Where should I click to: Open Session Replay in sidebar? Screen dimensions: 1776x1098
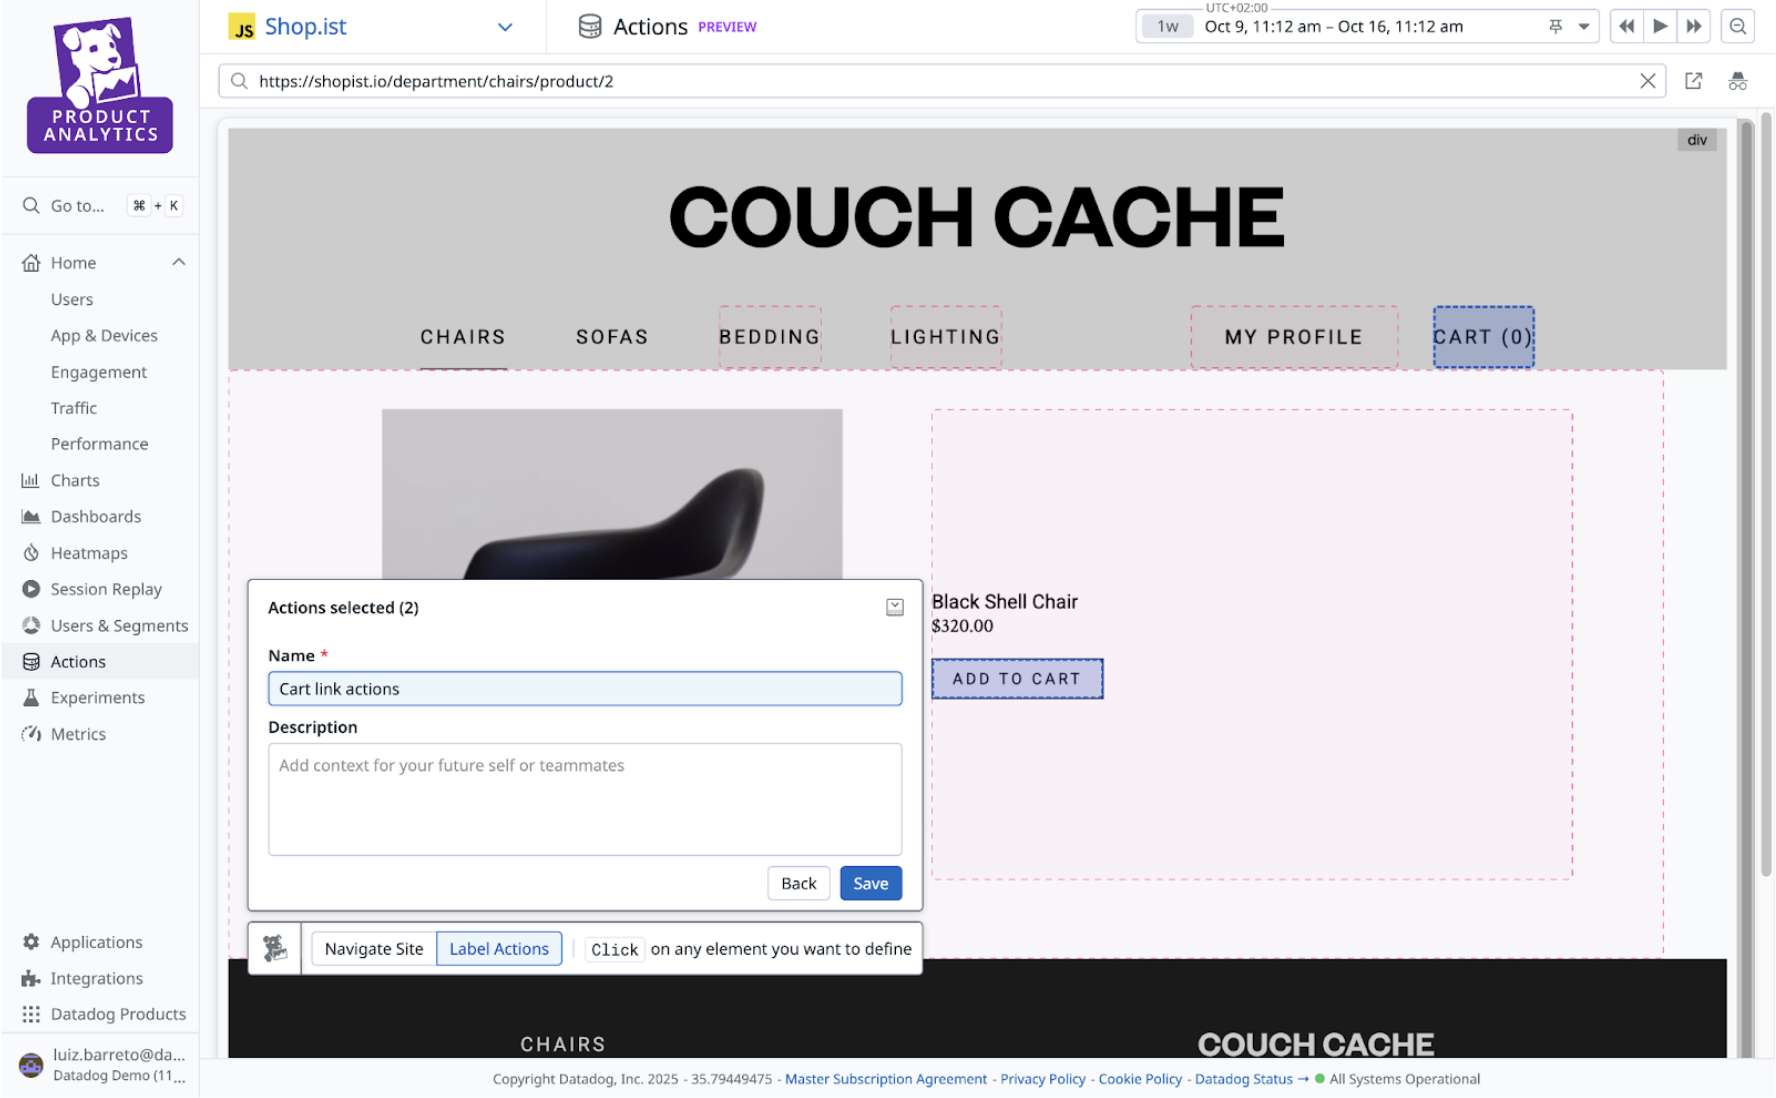tap(106, 589)
